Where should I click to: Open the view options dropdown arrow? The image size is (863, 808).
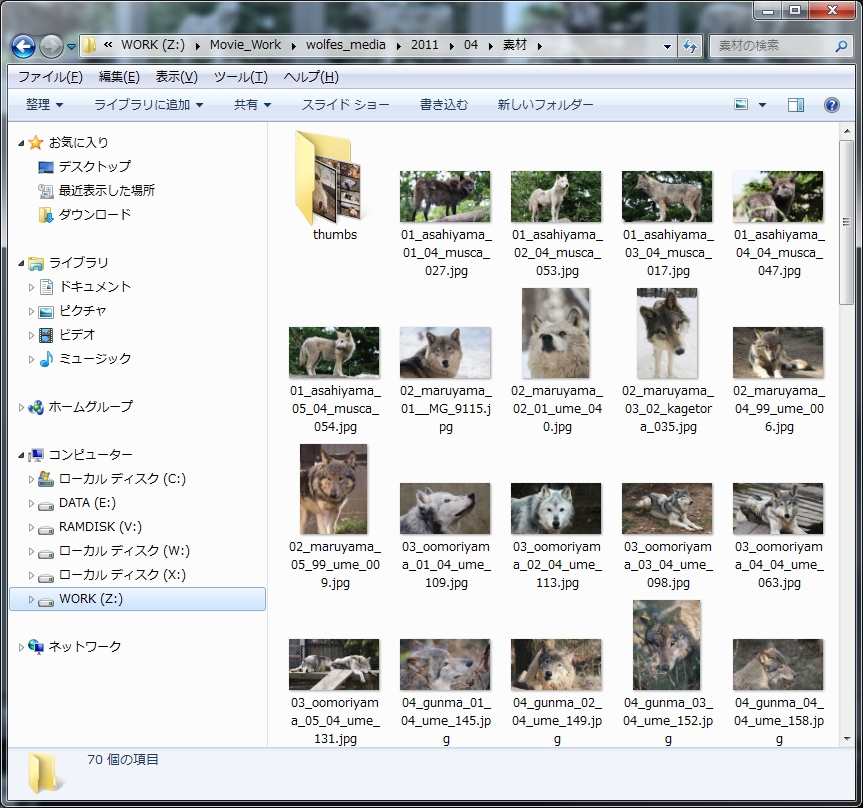tap(762, 105)
